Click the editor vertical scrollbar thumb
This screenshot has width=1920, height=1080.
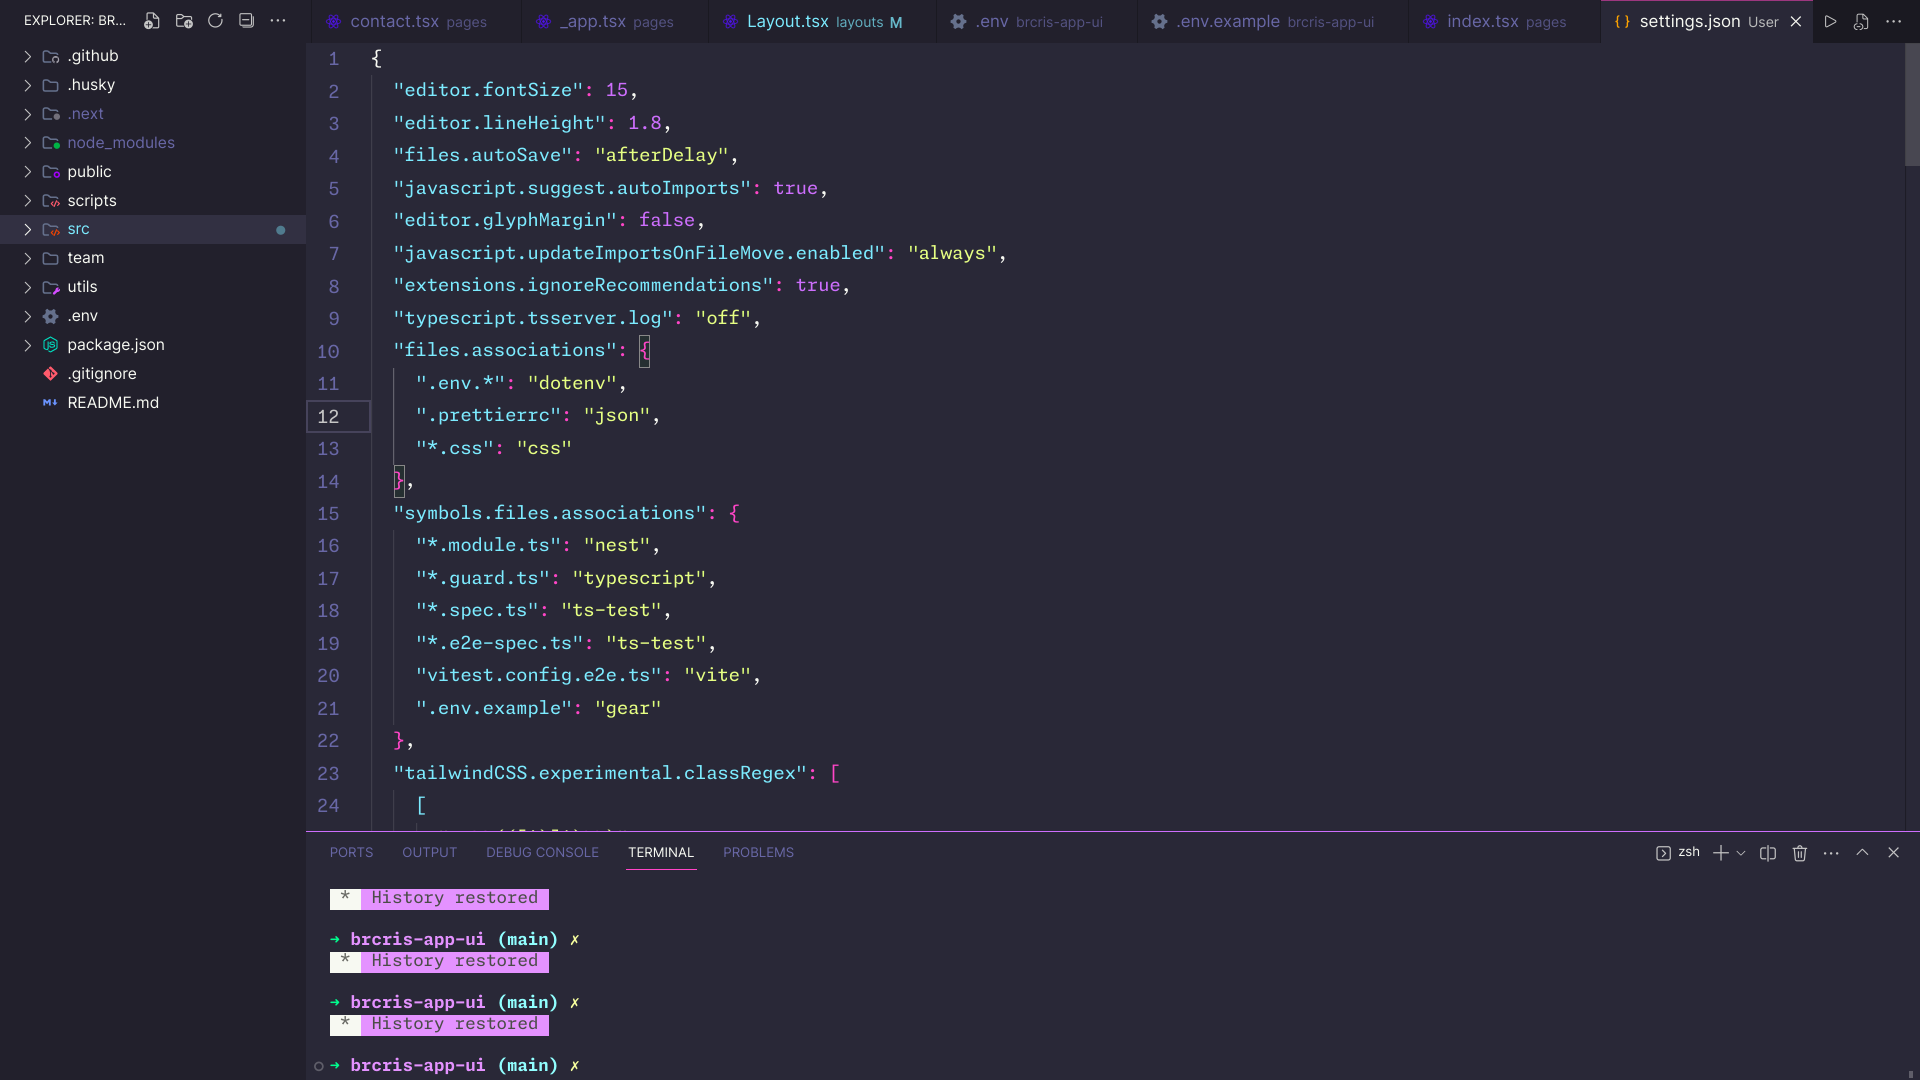click(x=1911, y=105)
